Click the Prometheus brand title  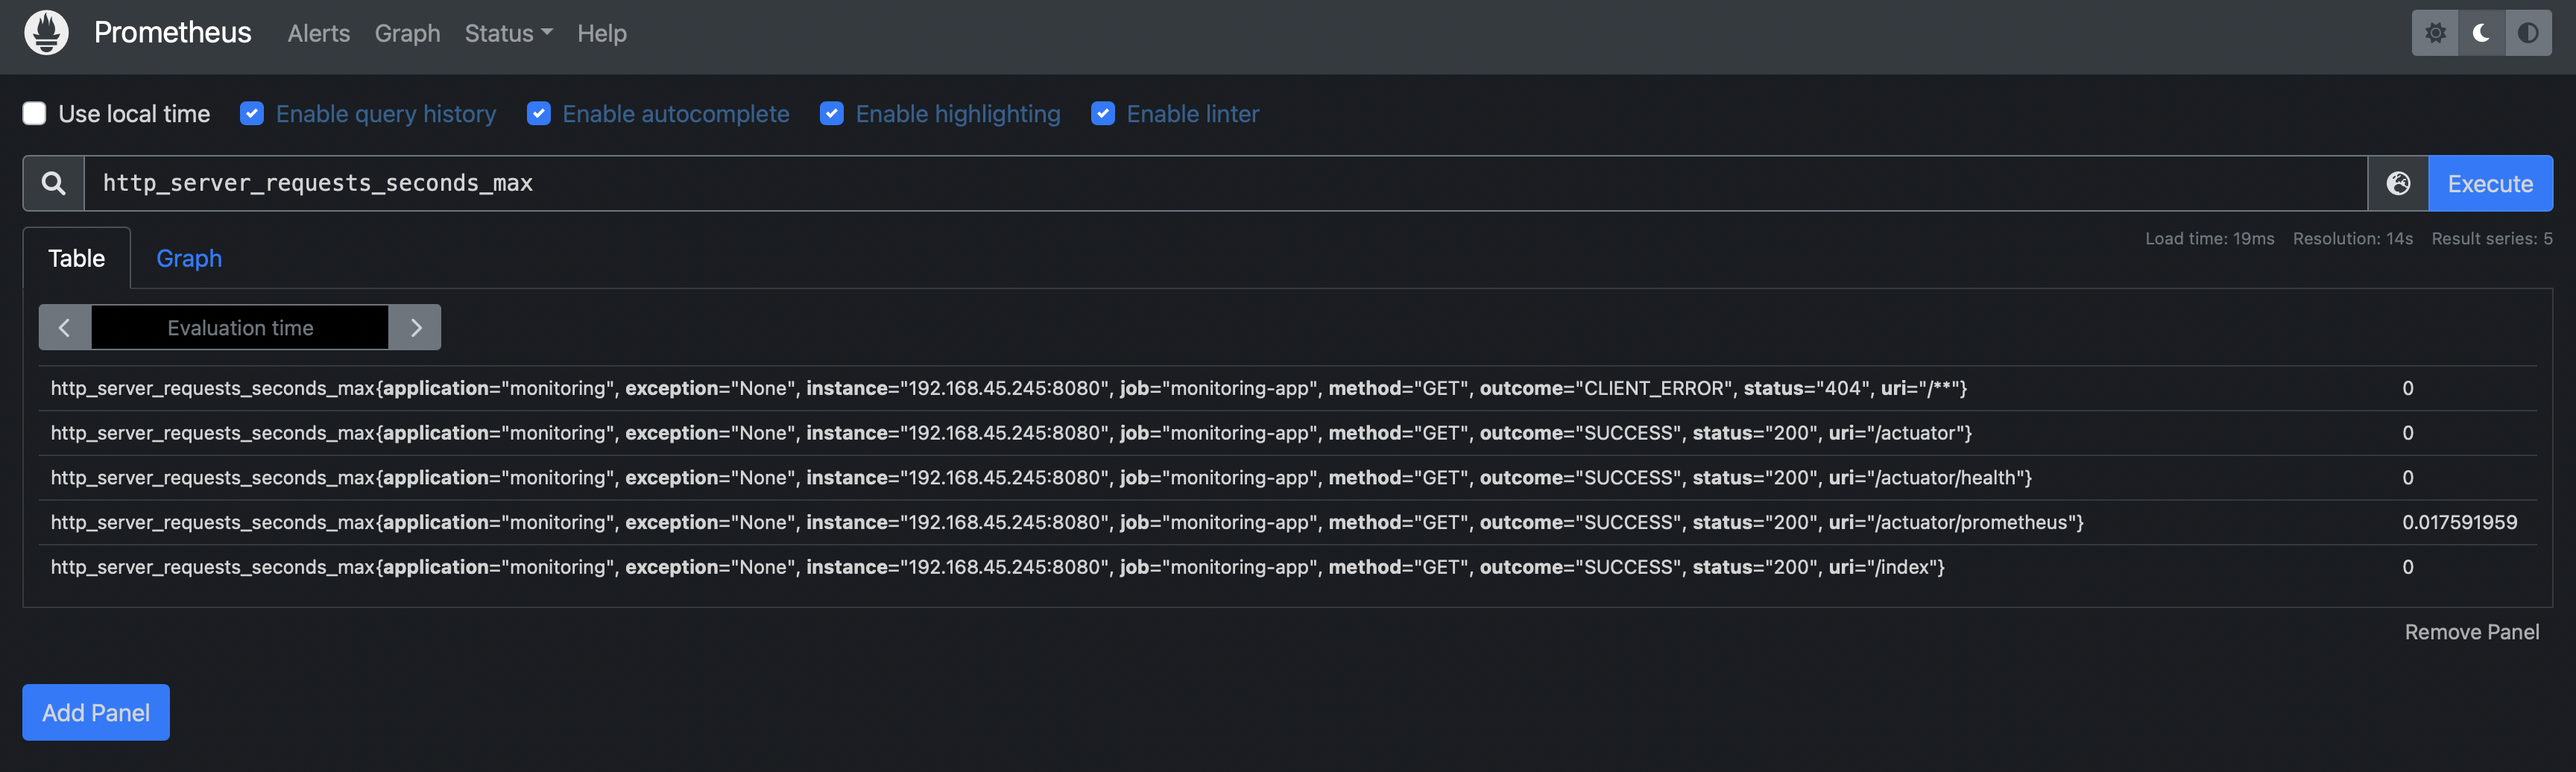[173, 32]
